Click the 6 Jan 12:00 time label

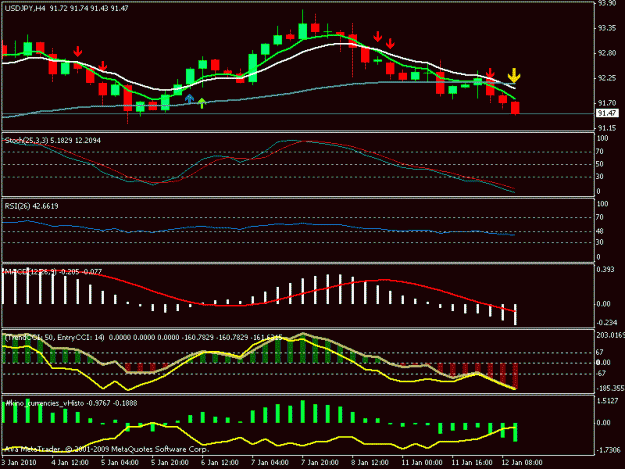[220, 463]
